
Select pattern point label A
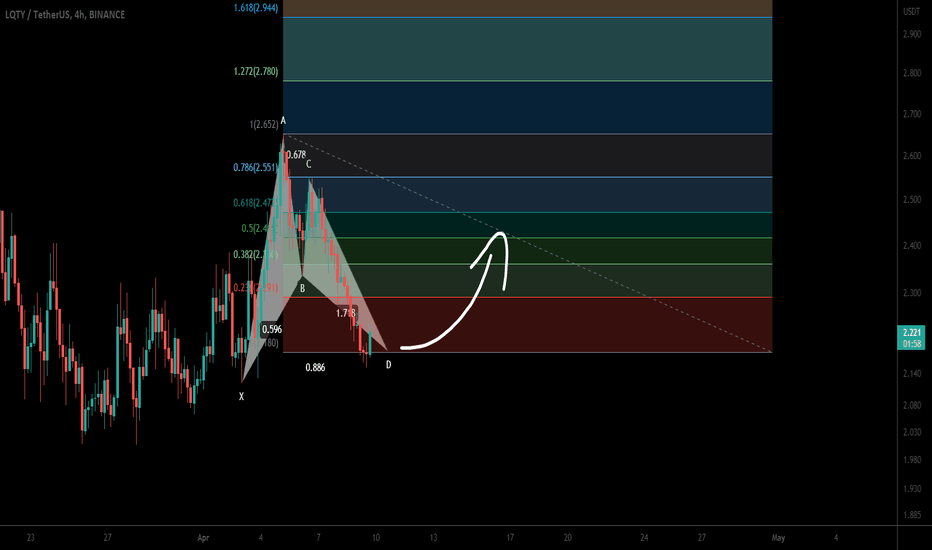point(284,121)
